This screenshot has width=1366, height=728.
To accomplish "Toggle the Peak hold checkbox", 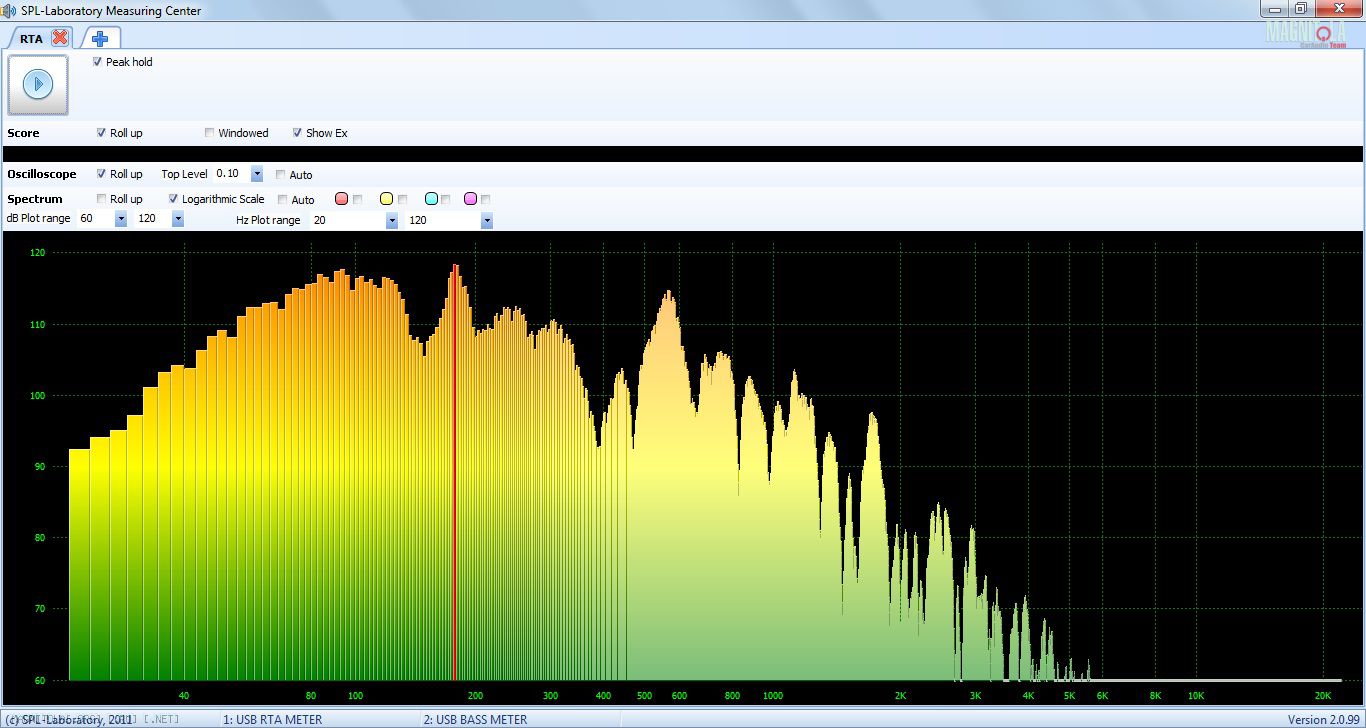I will (97, 62).
